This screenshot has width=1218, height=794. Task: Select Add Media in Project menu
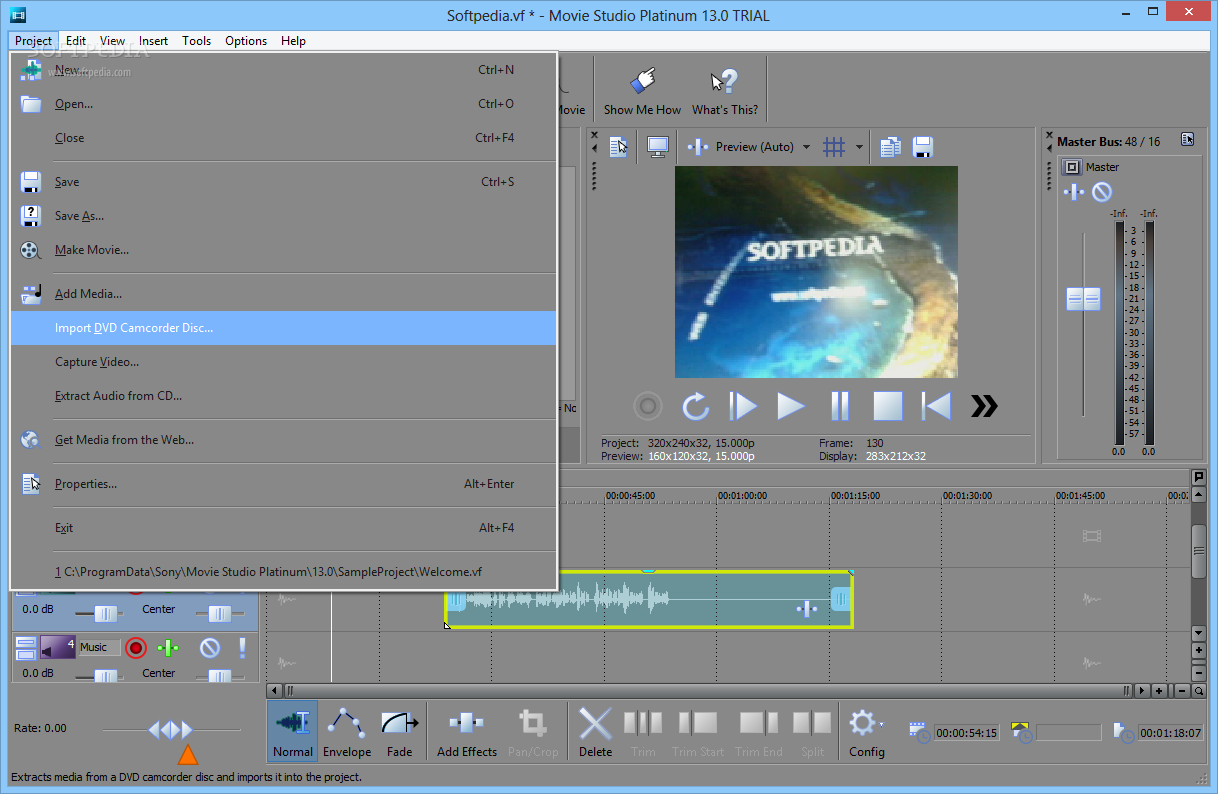(x=283, y=294)
